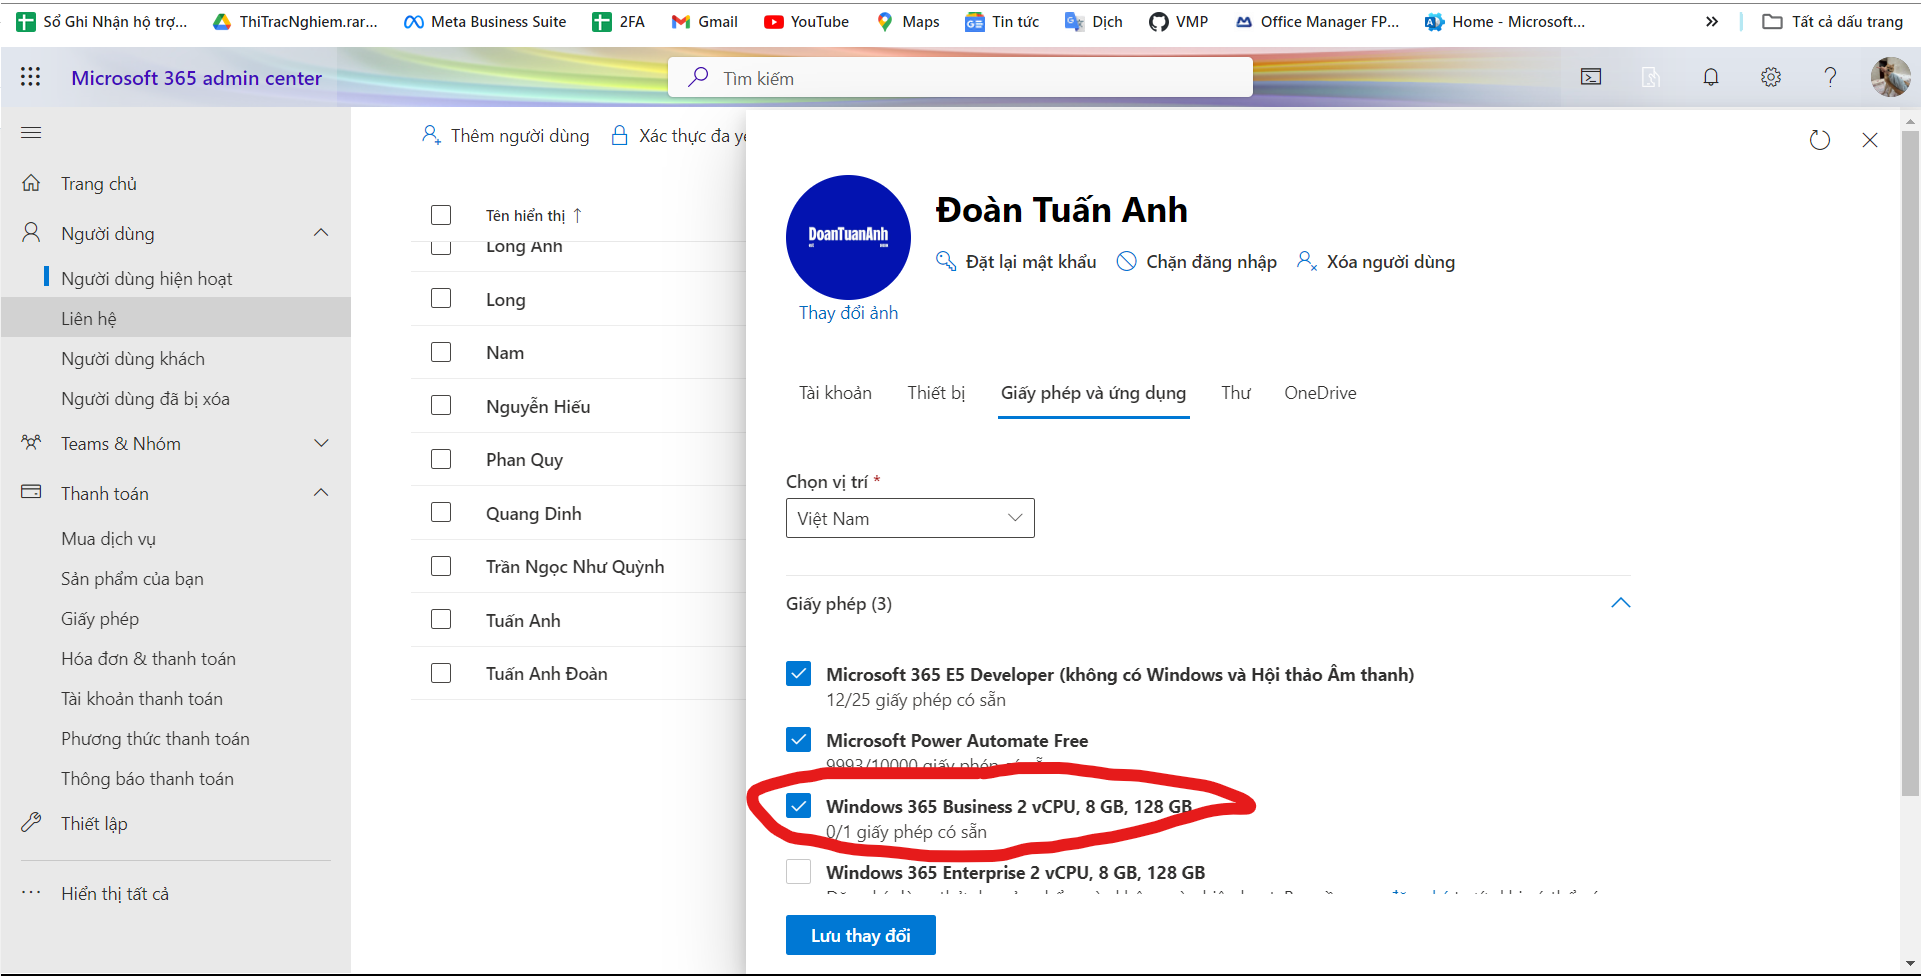Click Lưu thay đổi button
1921x976 pixels.
click(860, 935)
